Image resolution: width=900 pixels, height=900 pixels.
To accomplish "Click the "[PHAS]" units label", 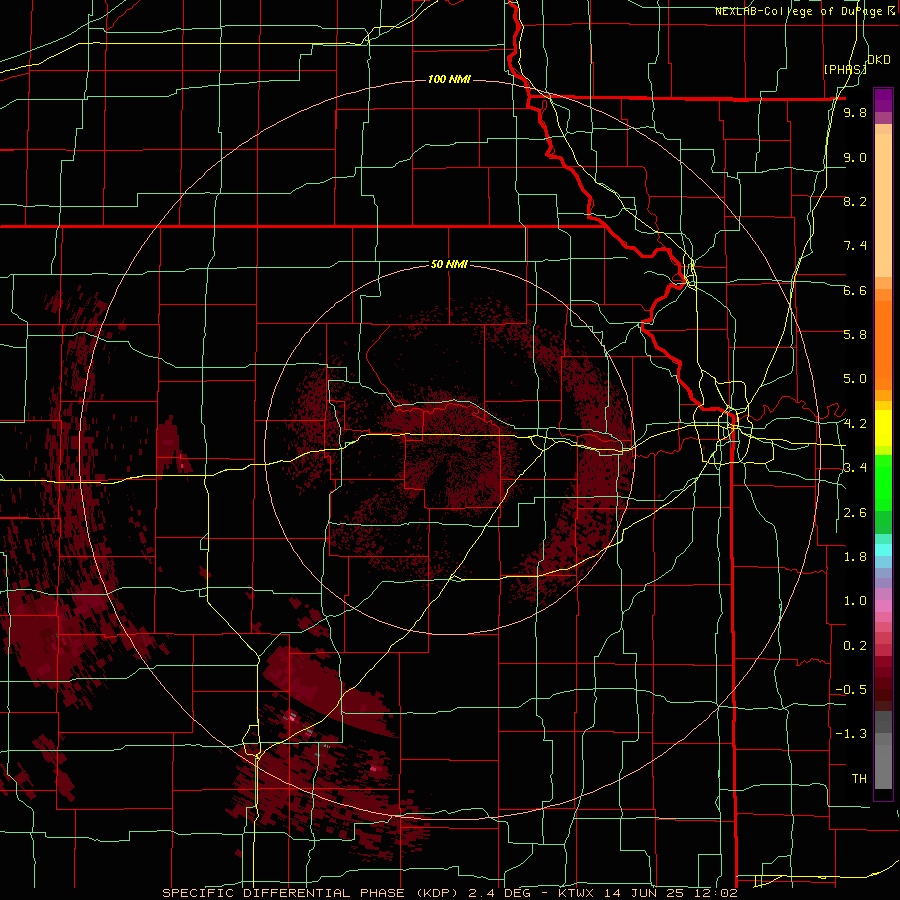I will click(845, 69).
